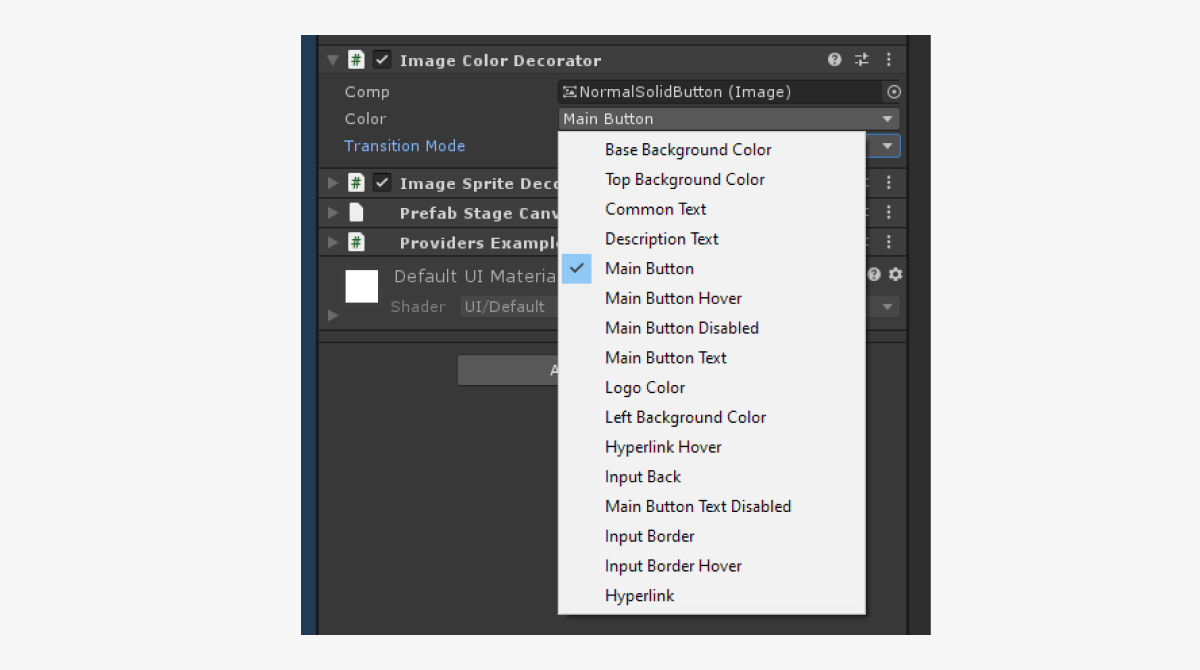Click the object picker beside NormalSolidButton

pyautogui.click(x=893, y=92)
